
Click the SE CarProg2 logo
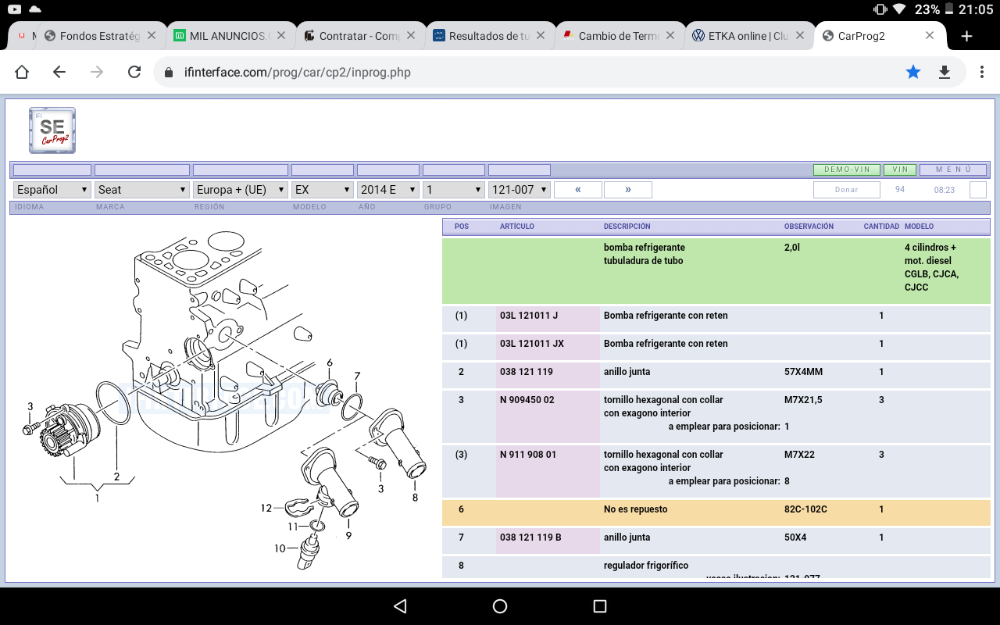pos(52,130)
